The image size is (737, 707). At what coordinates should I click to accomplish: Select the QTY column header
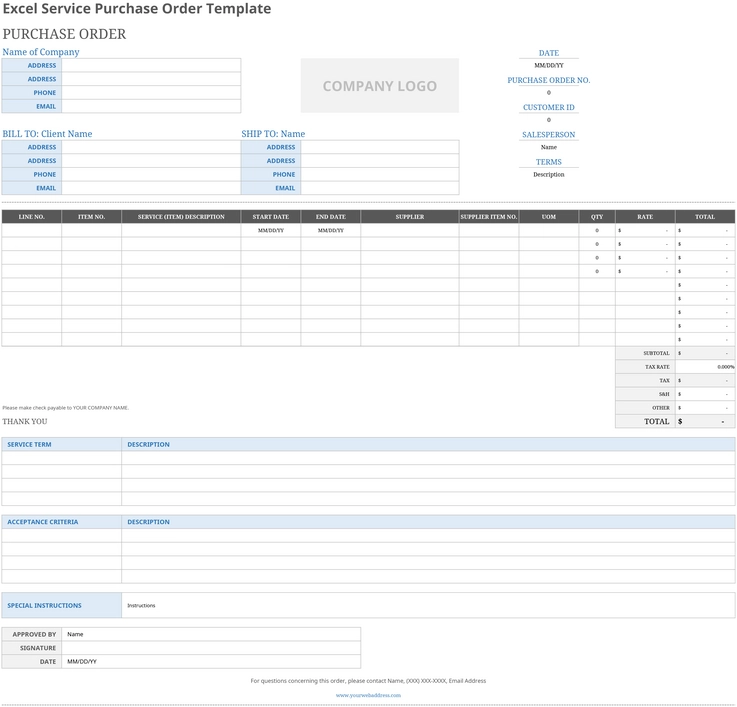[597, 217]
